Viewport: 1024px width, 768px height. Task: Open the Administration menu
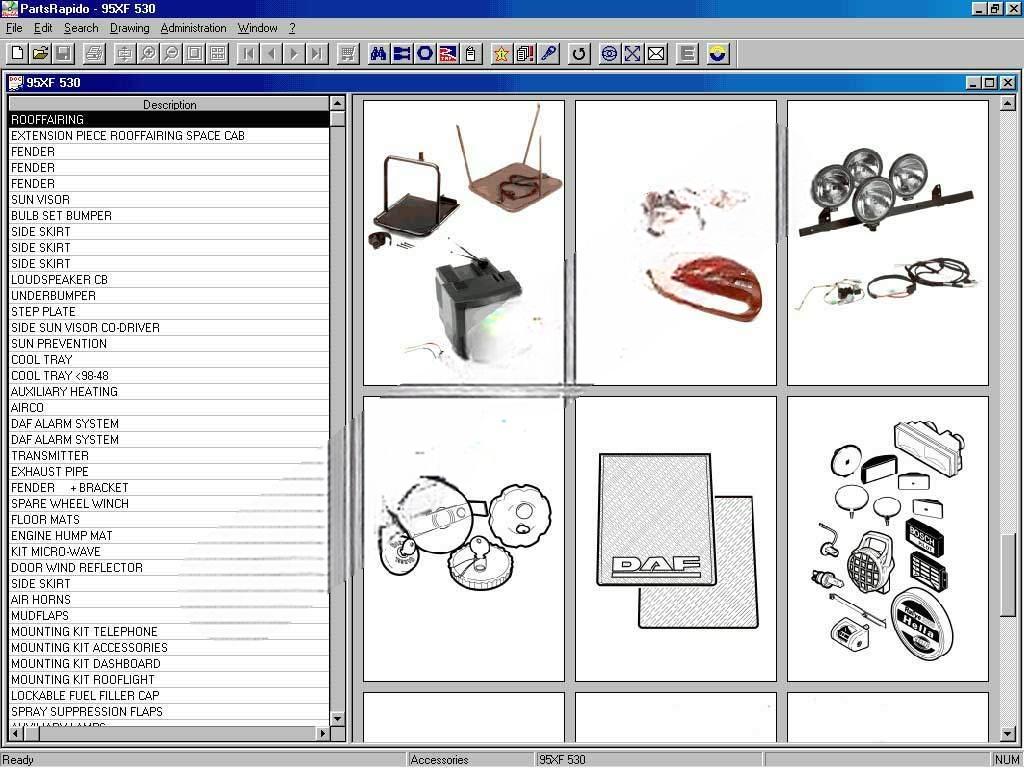(x=193, y=28)
